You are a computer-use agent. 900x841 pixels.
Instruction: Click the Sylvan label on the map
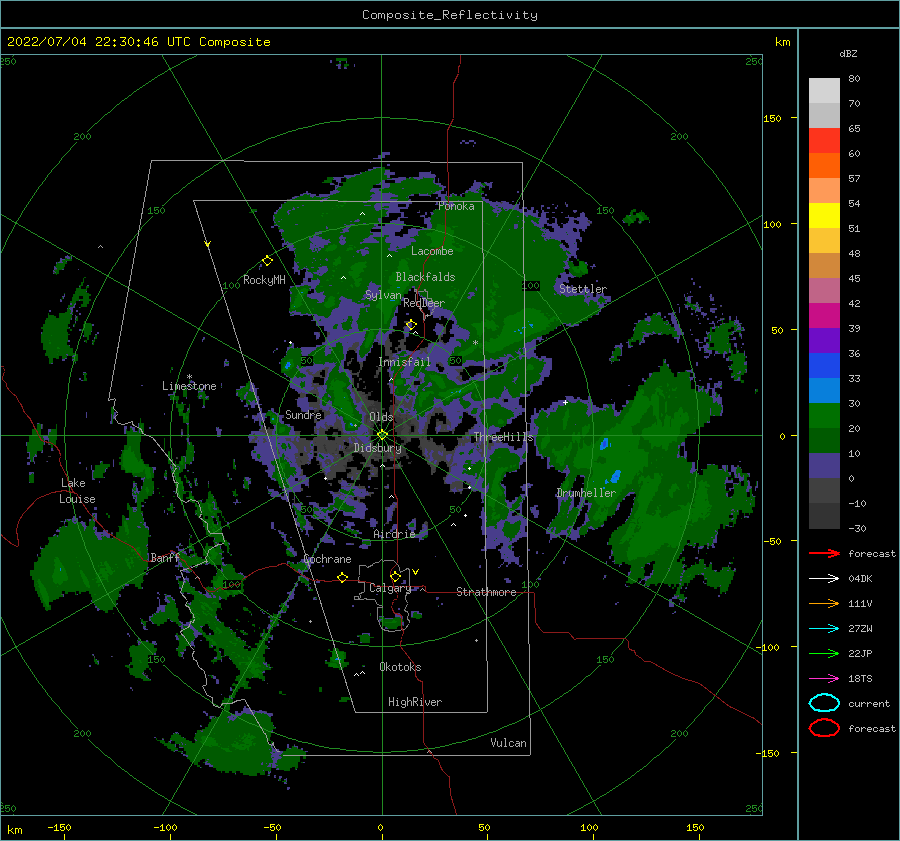pos(383,295)
